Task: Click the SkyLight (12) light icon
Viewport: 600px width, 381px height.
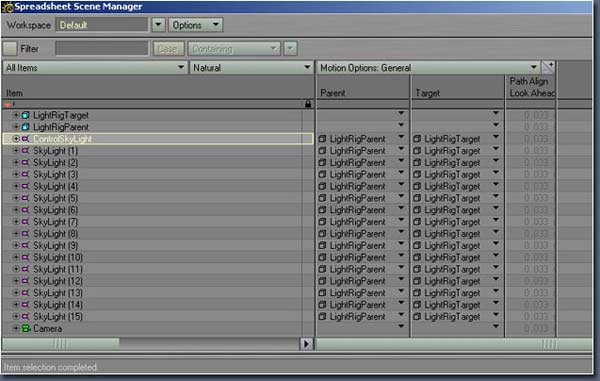Action: (x=25, y=281)
